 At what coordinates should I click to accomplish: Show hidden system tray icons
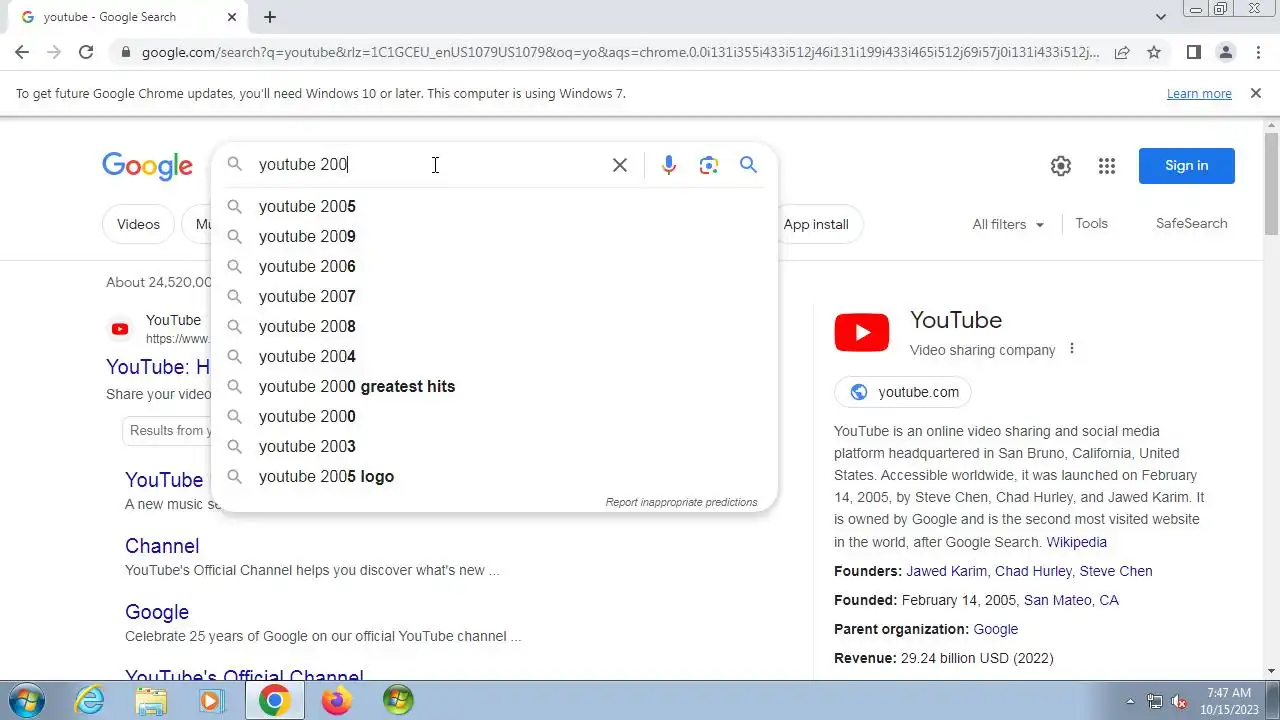pyautogui.click(x=1131, y=701)
